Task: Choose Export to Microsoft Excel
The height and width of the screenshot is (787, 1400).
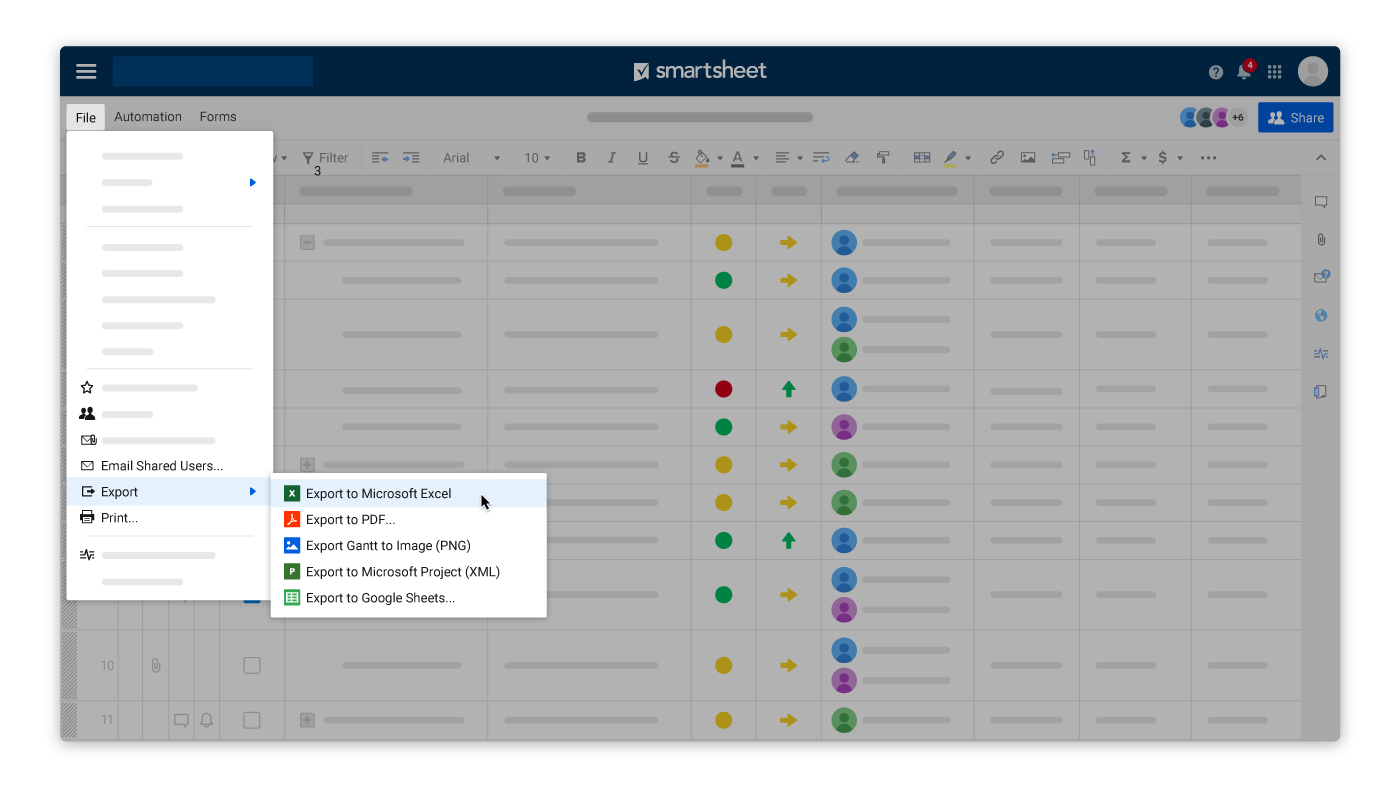Action: point(409,493)
